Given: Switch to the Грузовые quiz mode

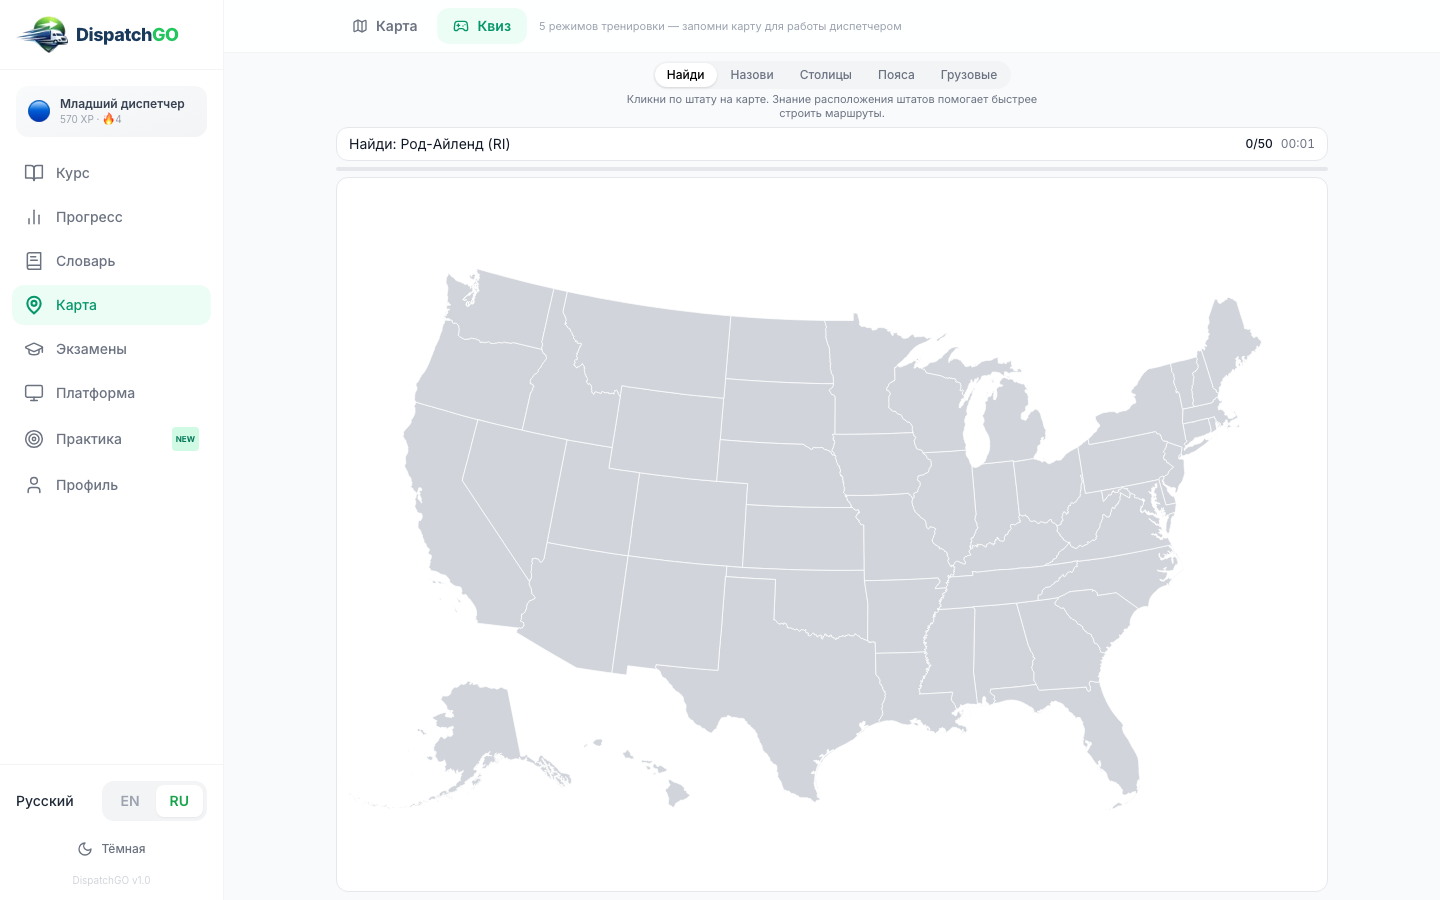Looking at the screenshot, I should click(x=969, y=75).
